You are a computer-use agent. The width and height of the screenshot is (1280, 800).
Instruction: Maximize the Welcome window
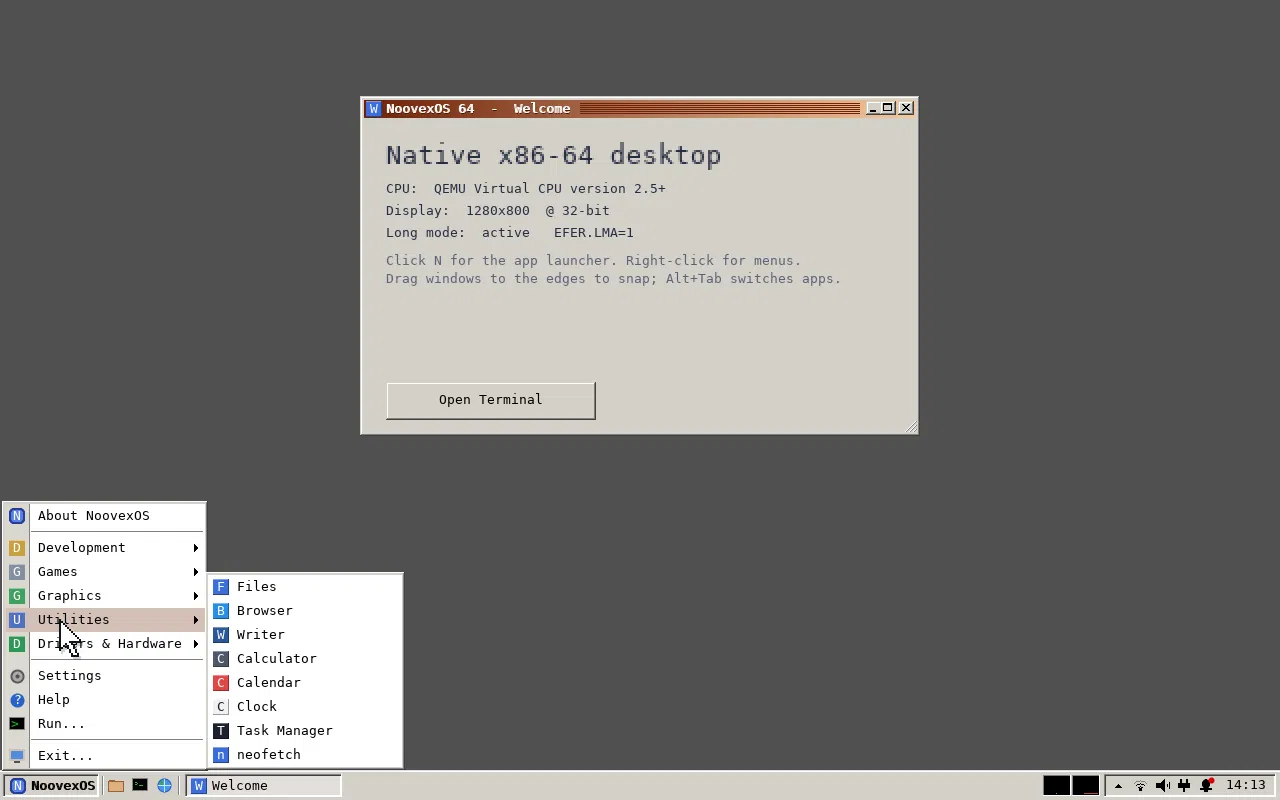[x=888, y=108]
